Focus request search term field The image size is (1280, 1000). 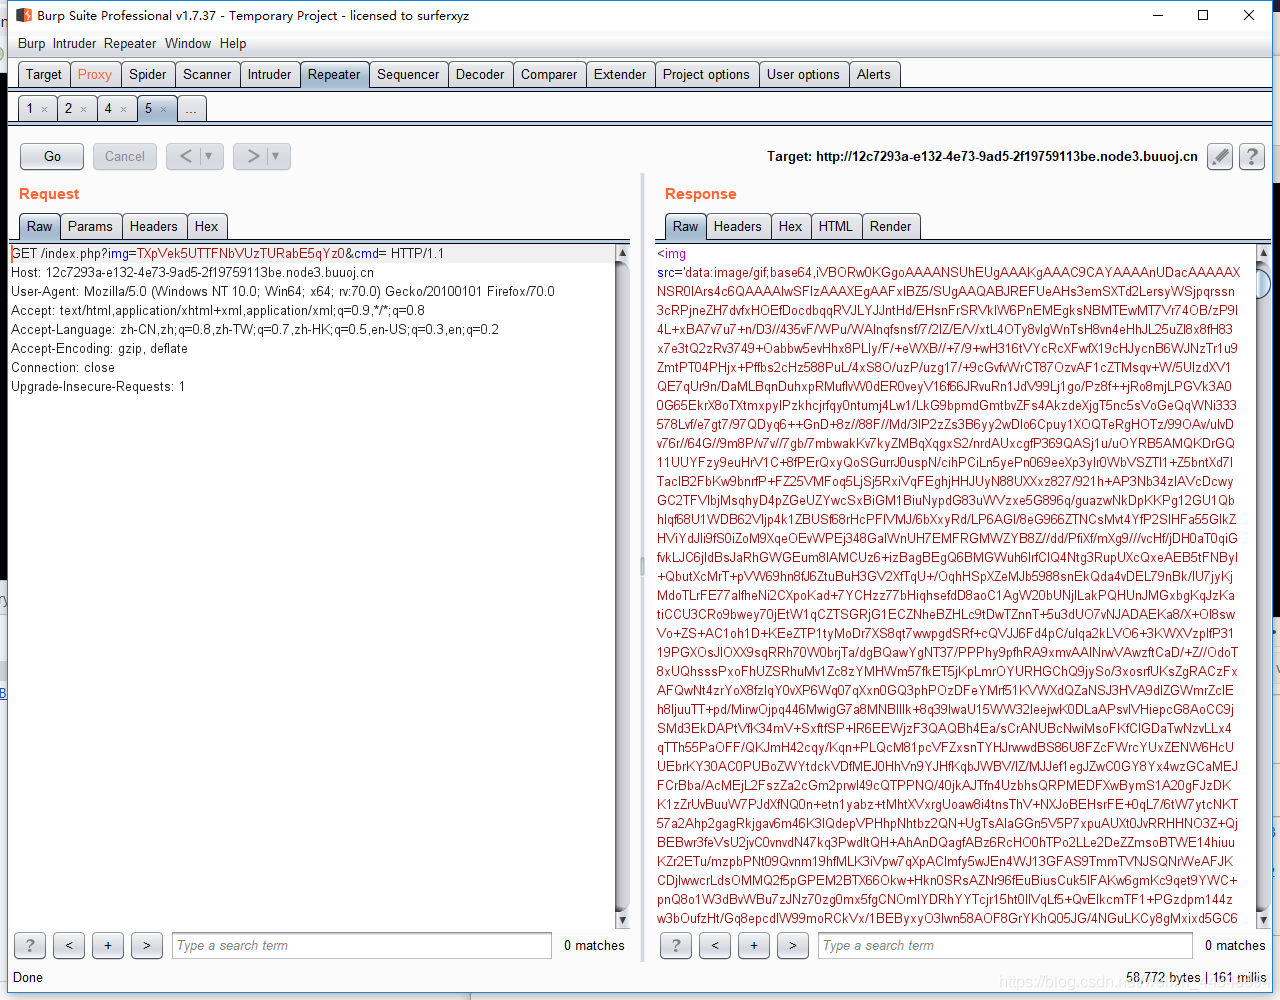[362, 945]
